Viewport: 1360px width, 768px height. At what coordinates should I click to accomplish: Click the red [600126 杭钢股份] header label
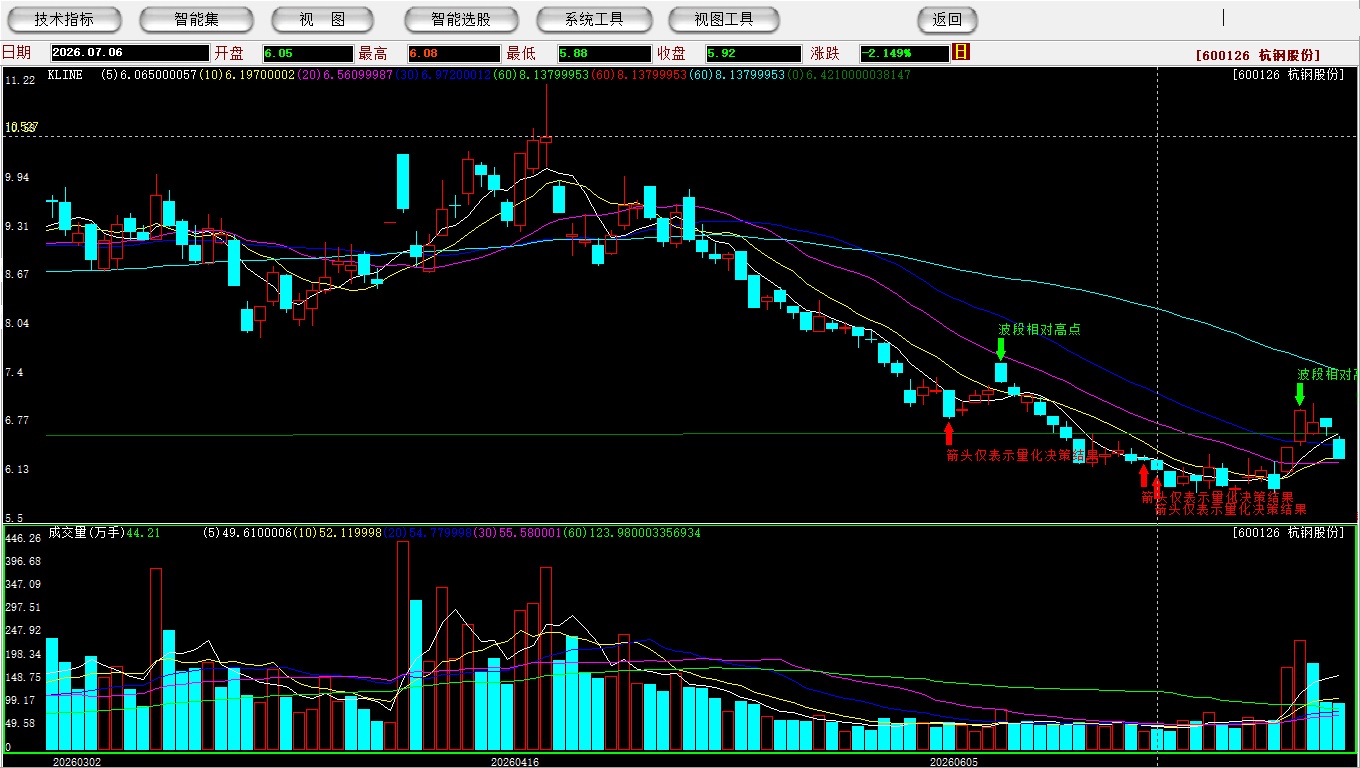(x=1258, y=55)
